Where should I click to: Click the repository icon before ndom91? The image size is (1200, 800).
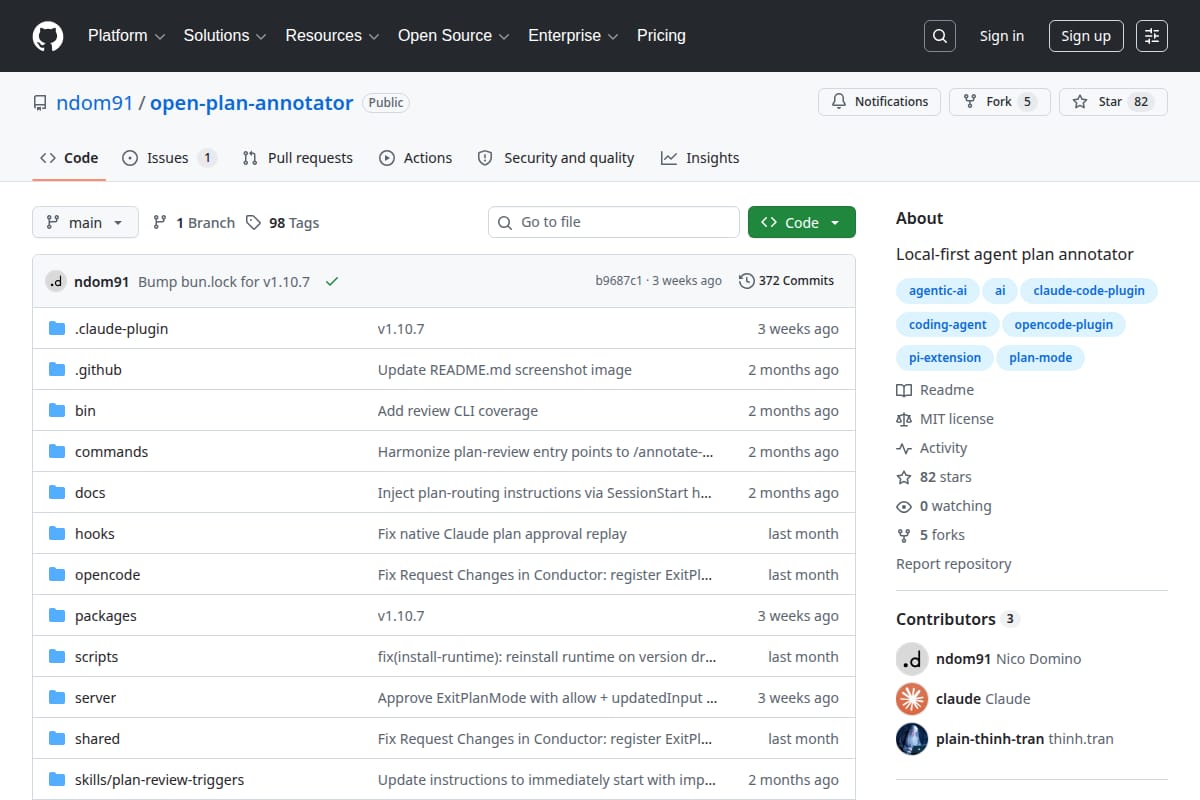coord(40,103)
